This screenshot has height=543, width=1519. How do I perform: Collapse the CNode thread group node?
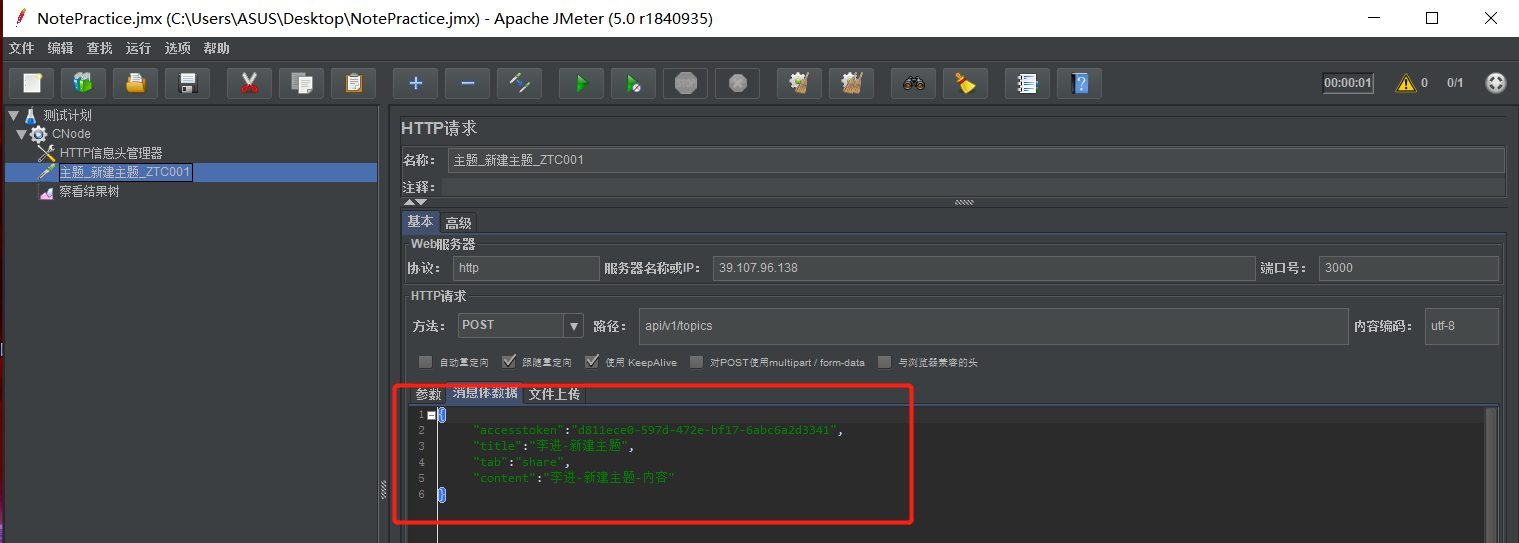click(x=21, y=134)
